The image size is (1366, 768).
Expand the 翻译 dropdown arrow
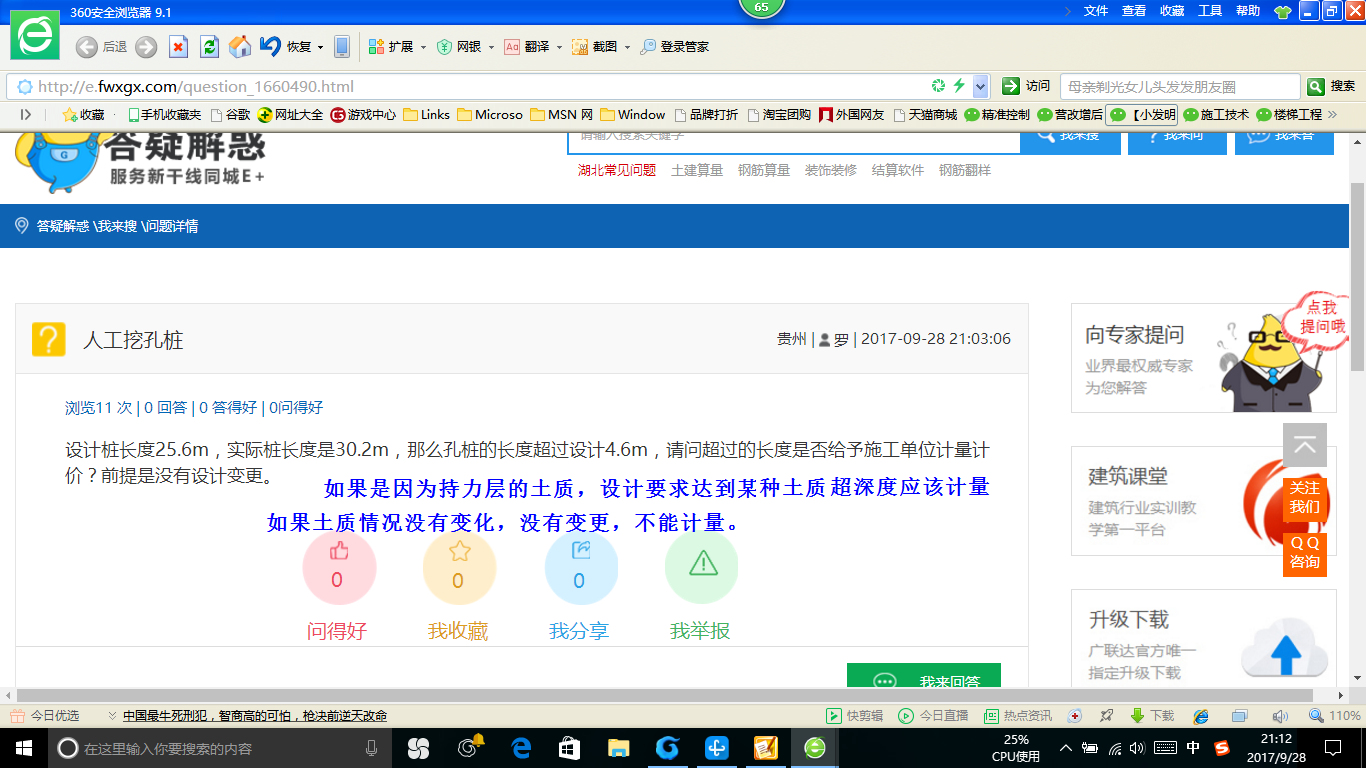click(559, 47)
